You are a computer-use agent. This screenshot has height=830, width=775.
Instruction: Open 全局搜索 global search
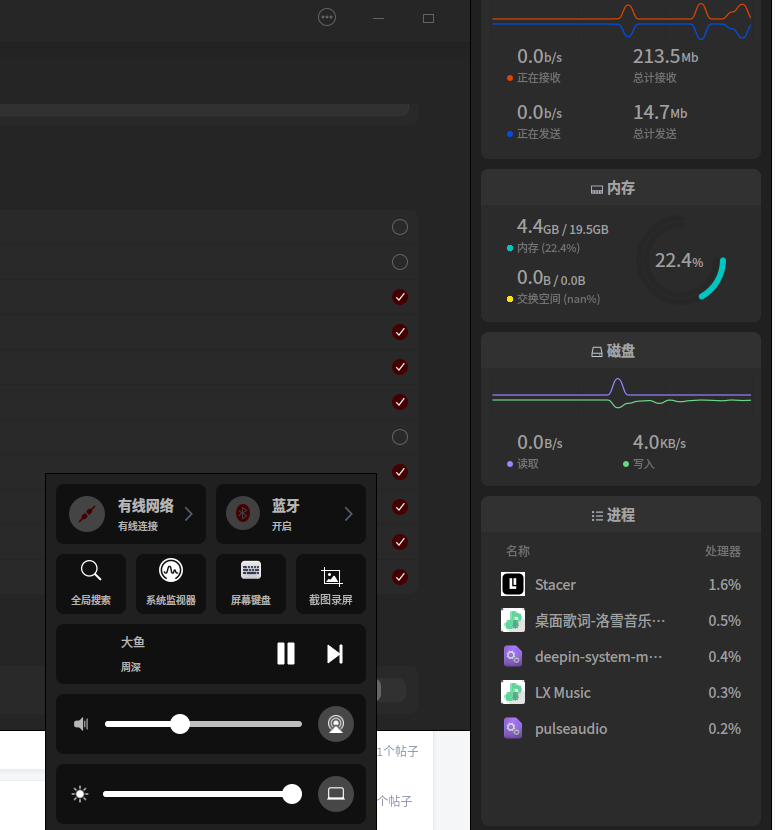[91, 584]
